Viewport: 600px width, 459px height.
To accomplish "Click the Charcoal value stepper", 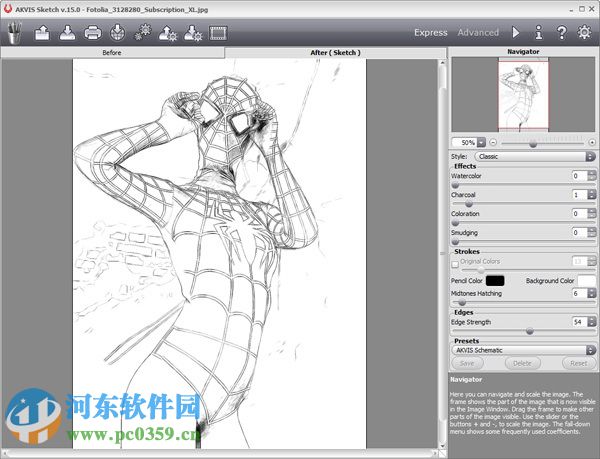I will pyautogui.click(x=592, y=195).
